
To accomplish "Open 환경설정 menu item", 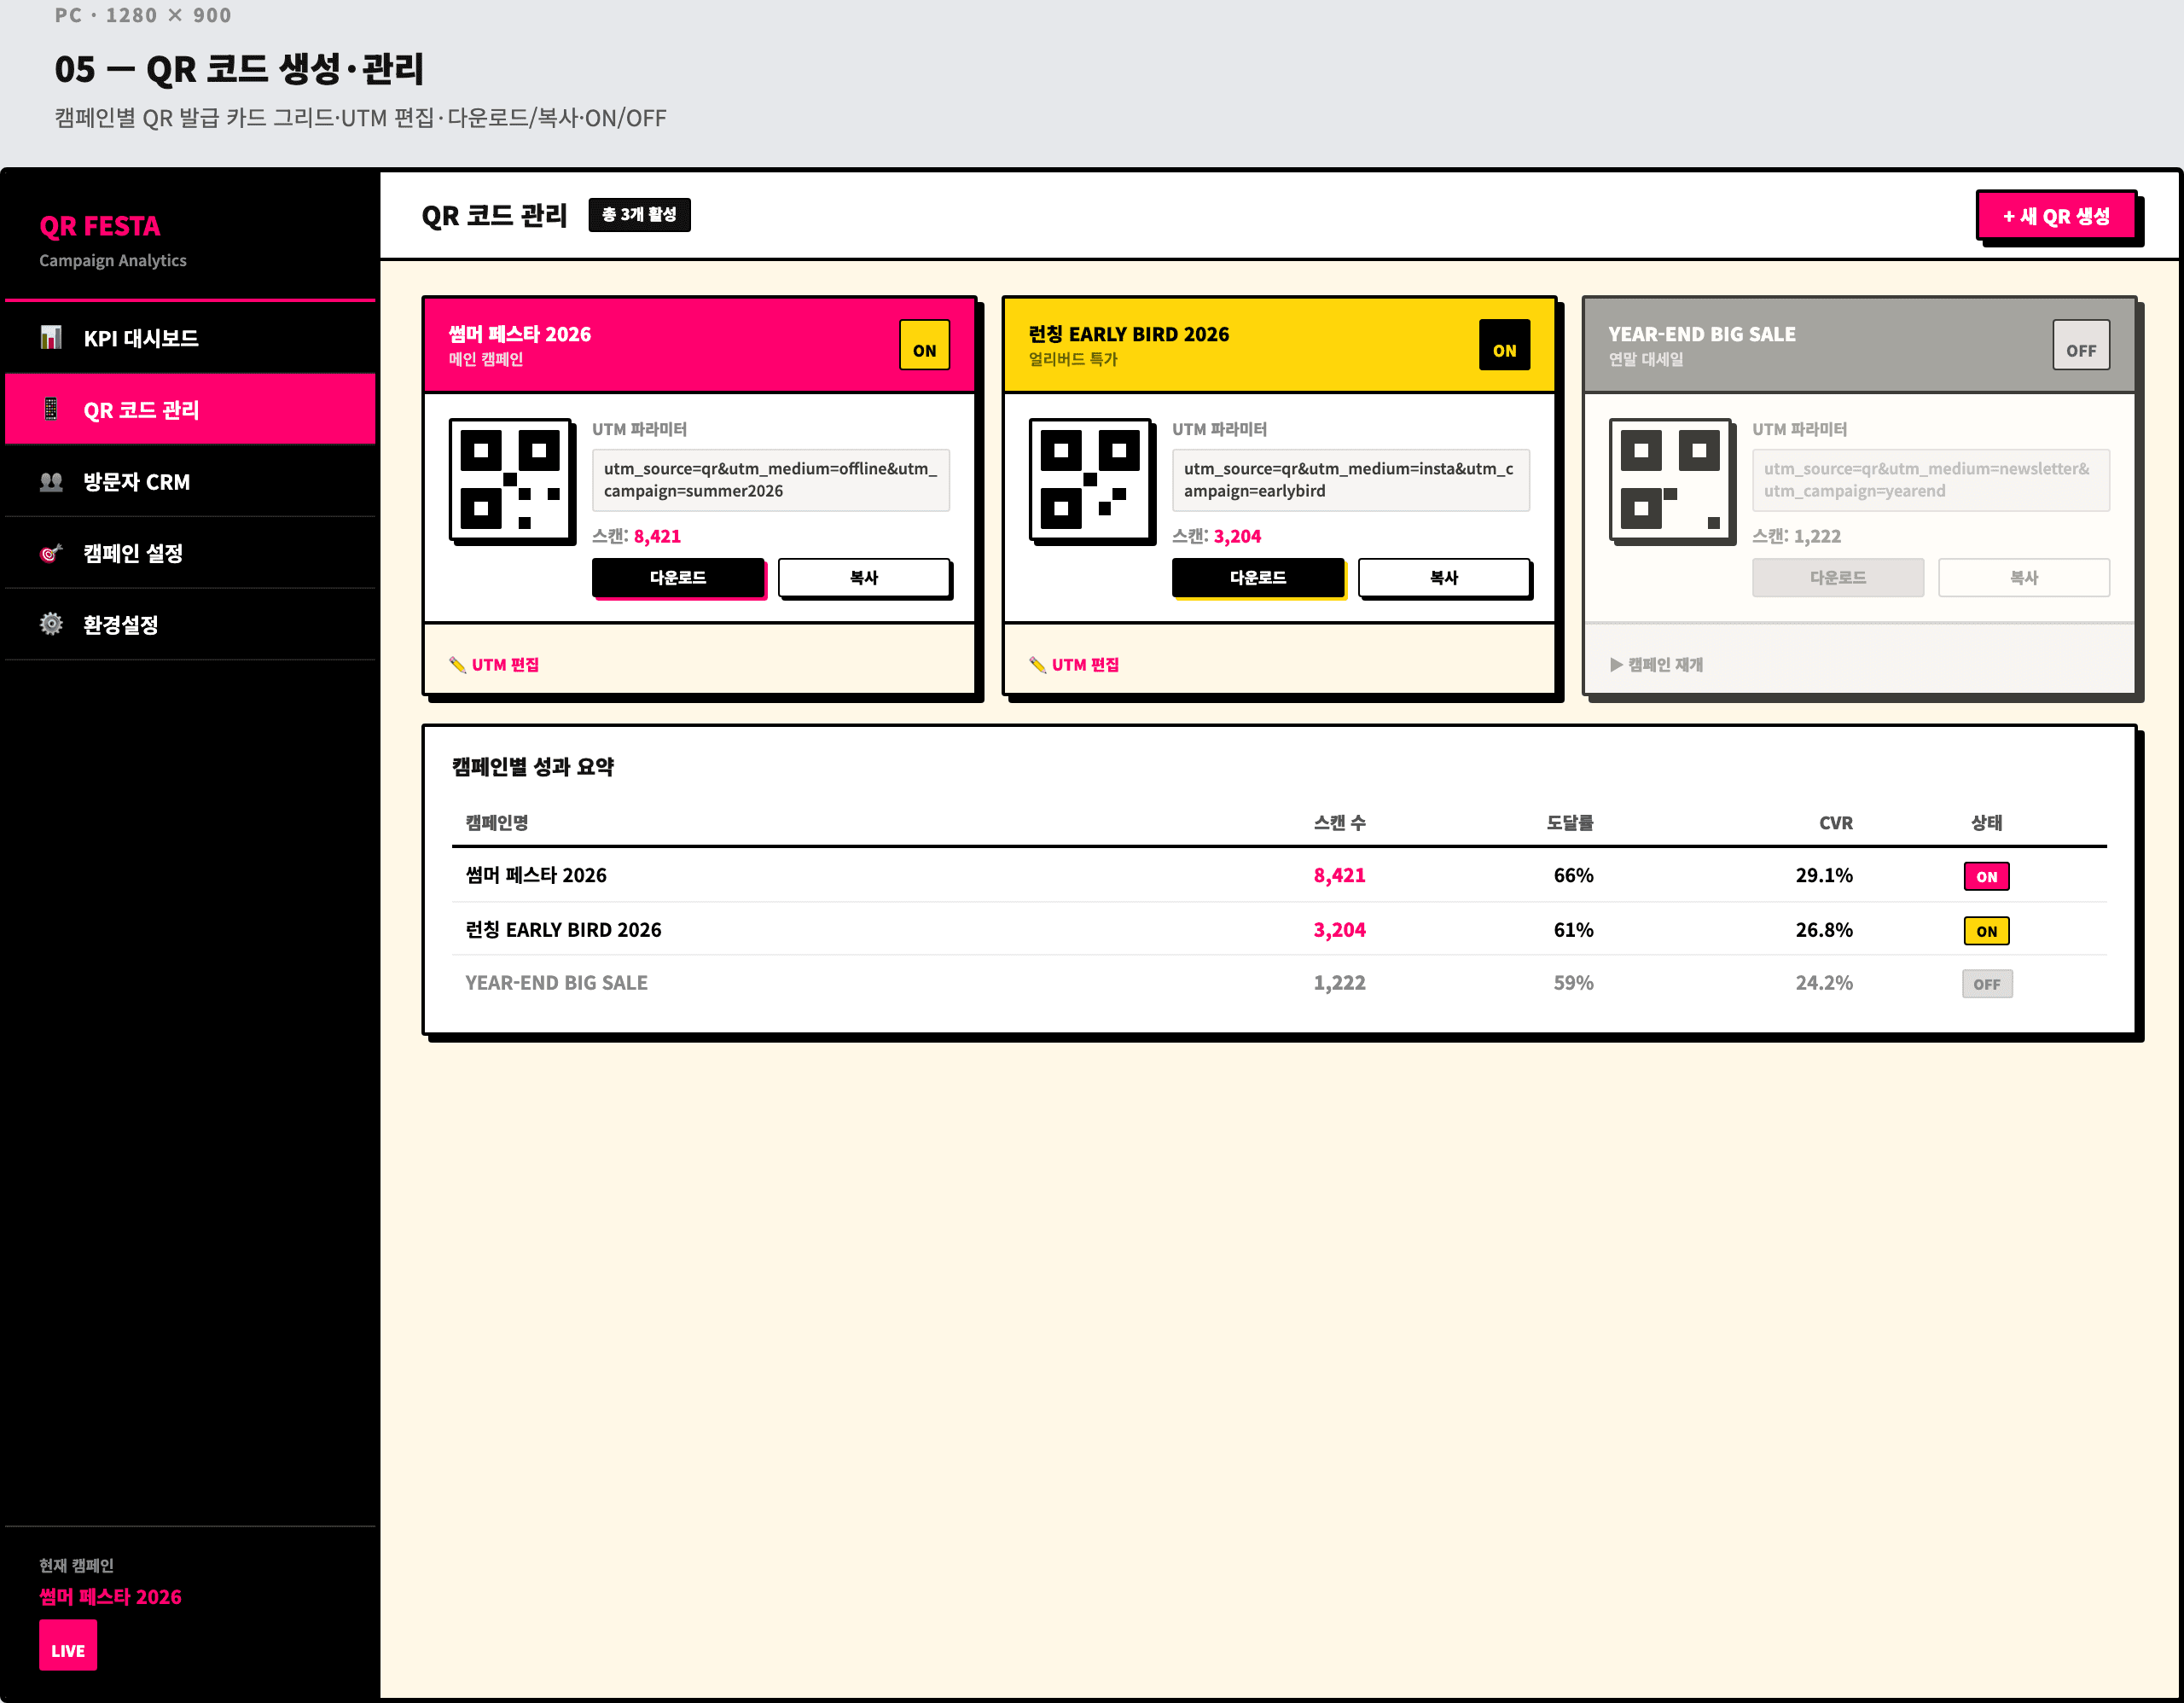I will (190, 624).
